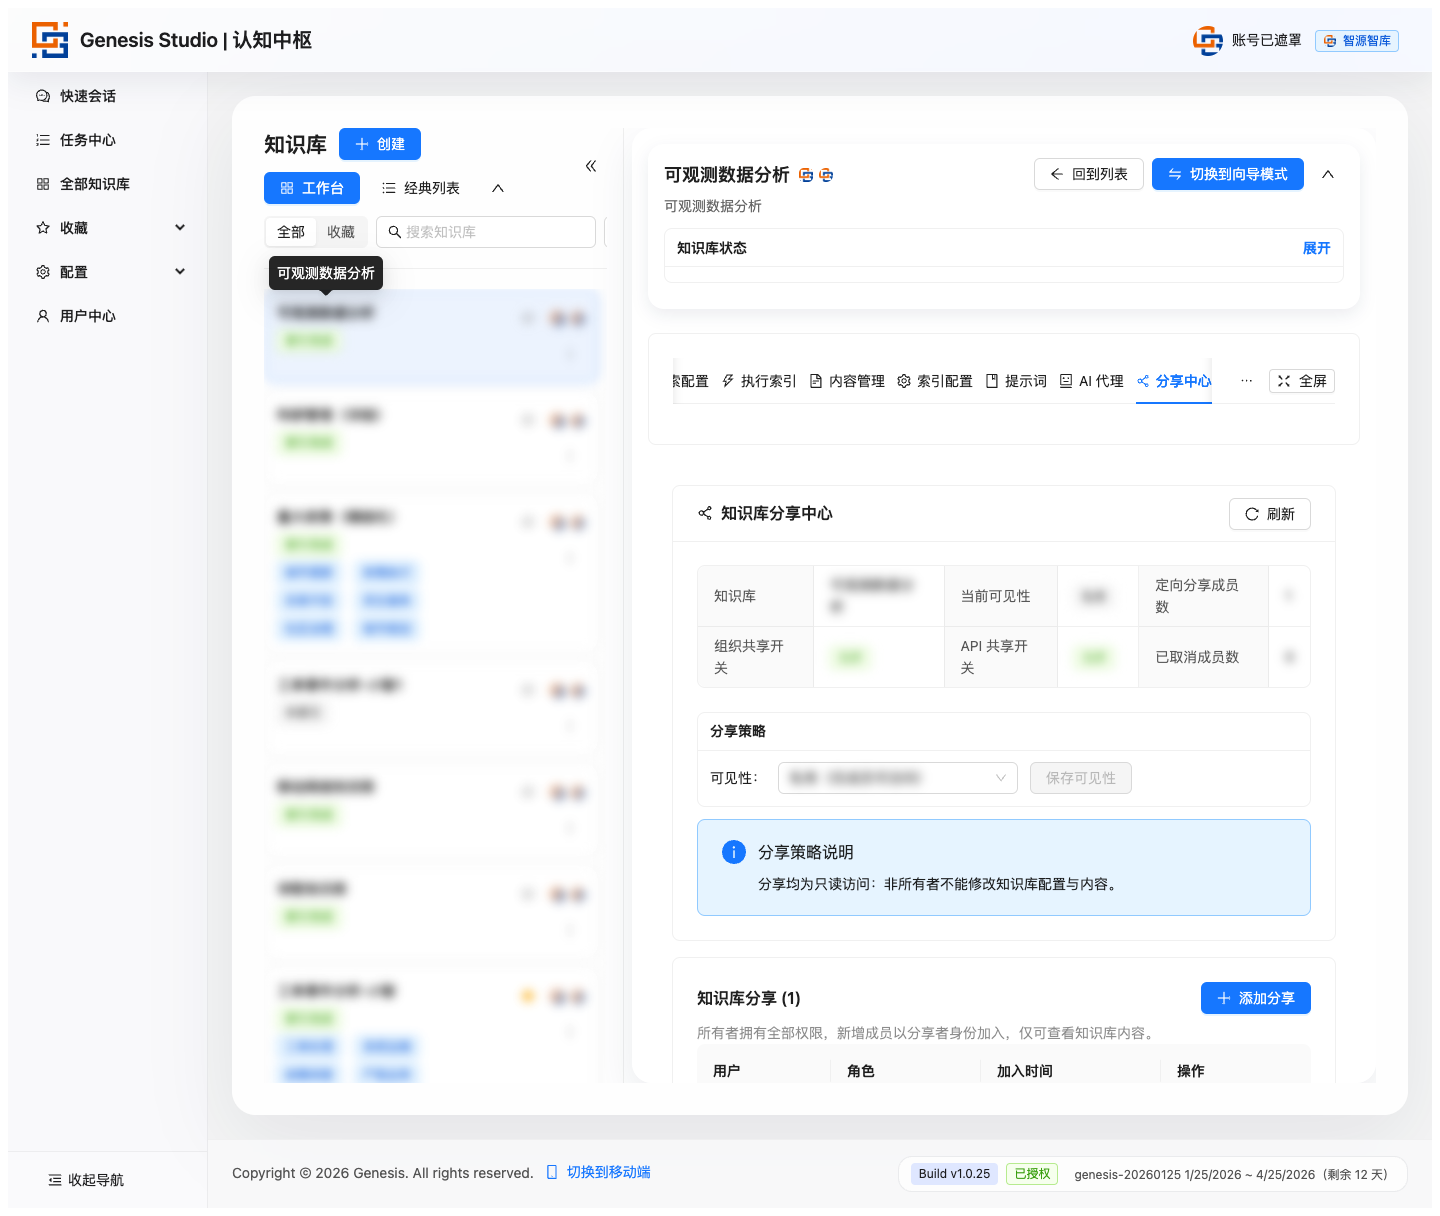Open the Content Management tab

(847, 381)
